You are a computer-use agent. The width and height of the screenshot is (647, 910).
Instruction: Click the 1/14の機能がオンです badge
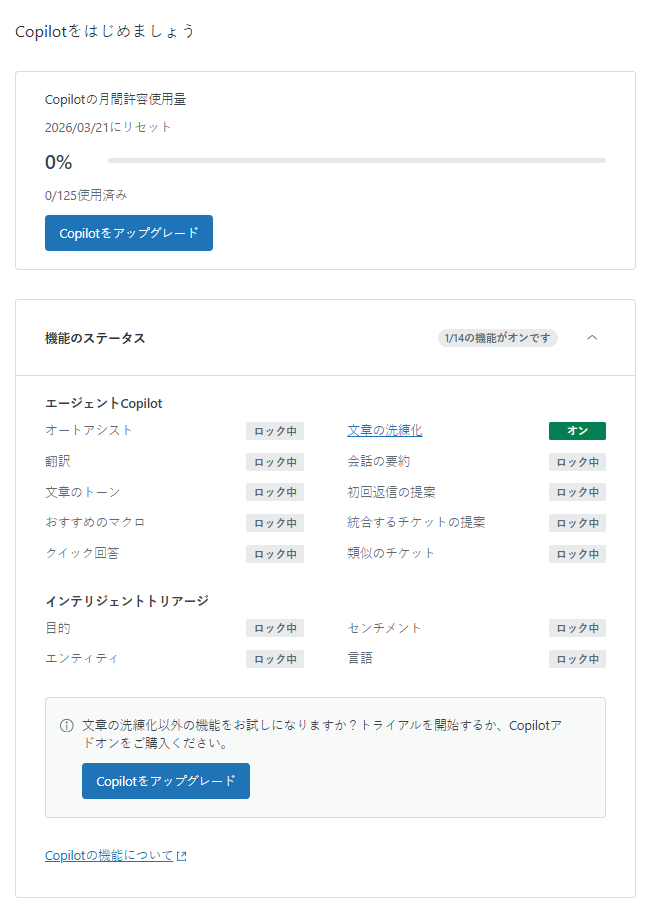point(497,338)
